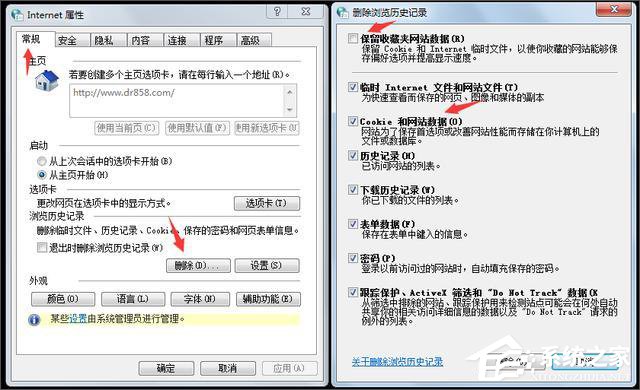Open 关于删除浏览历史记录 link
Screen dimensions: 640x390
pos(397,362)
